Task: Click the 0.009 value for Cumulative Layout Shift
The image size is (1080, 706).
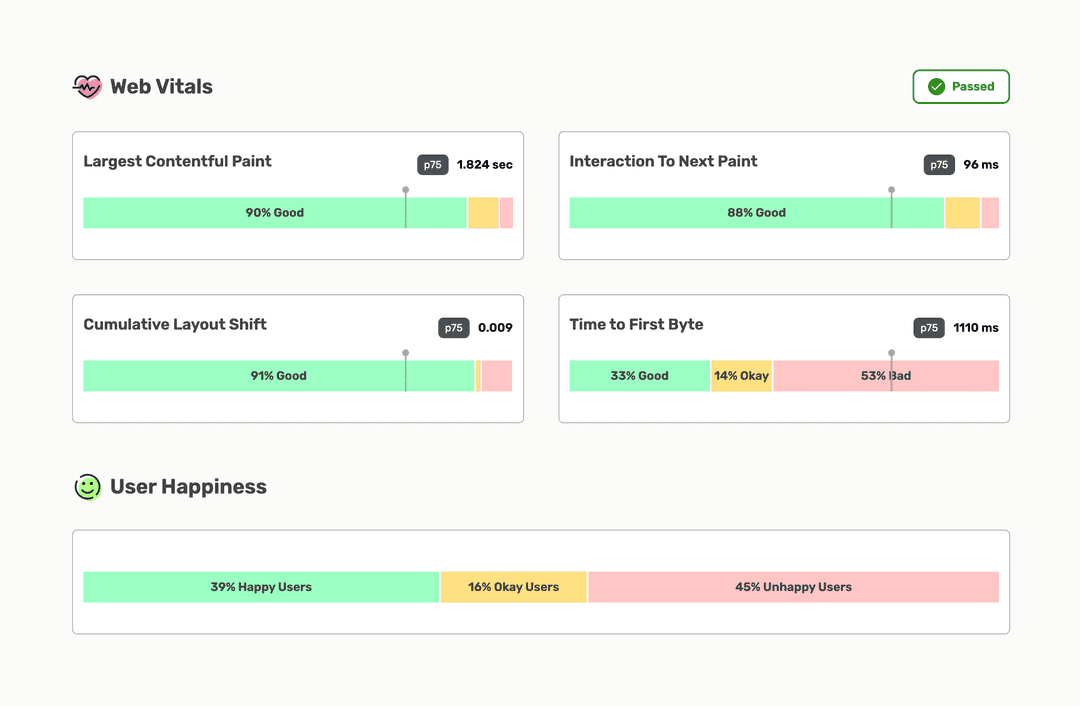Action: [497, 327]
